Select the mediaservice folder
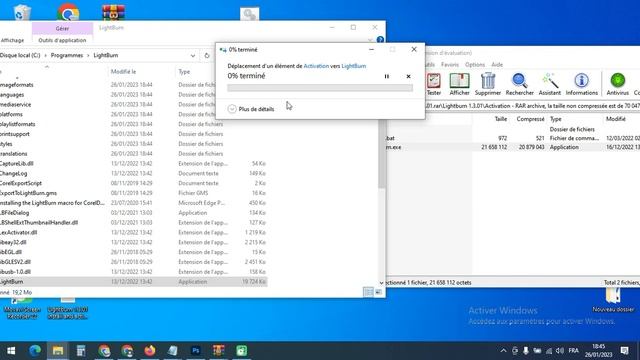640x360 pixels. [133, 104]
